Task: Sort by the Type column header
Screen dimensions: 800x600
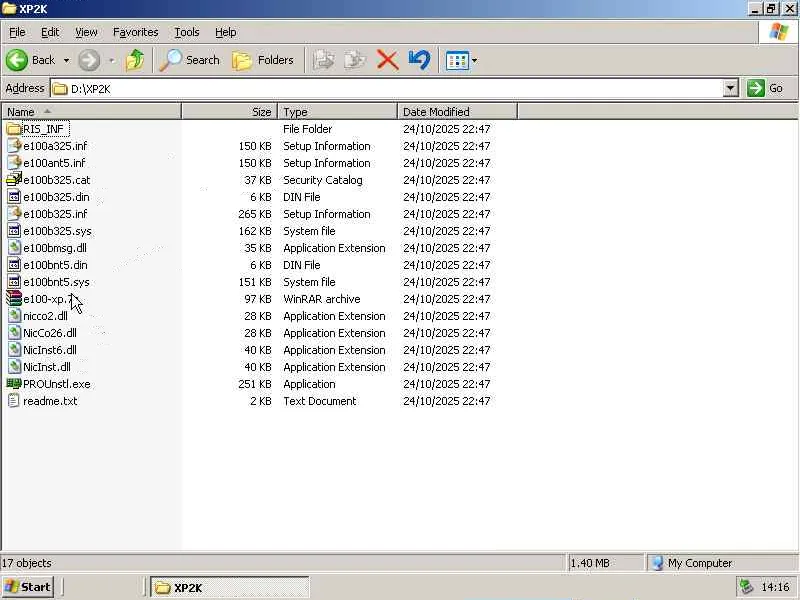Action: point(338,112)
